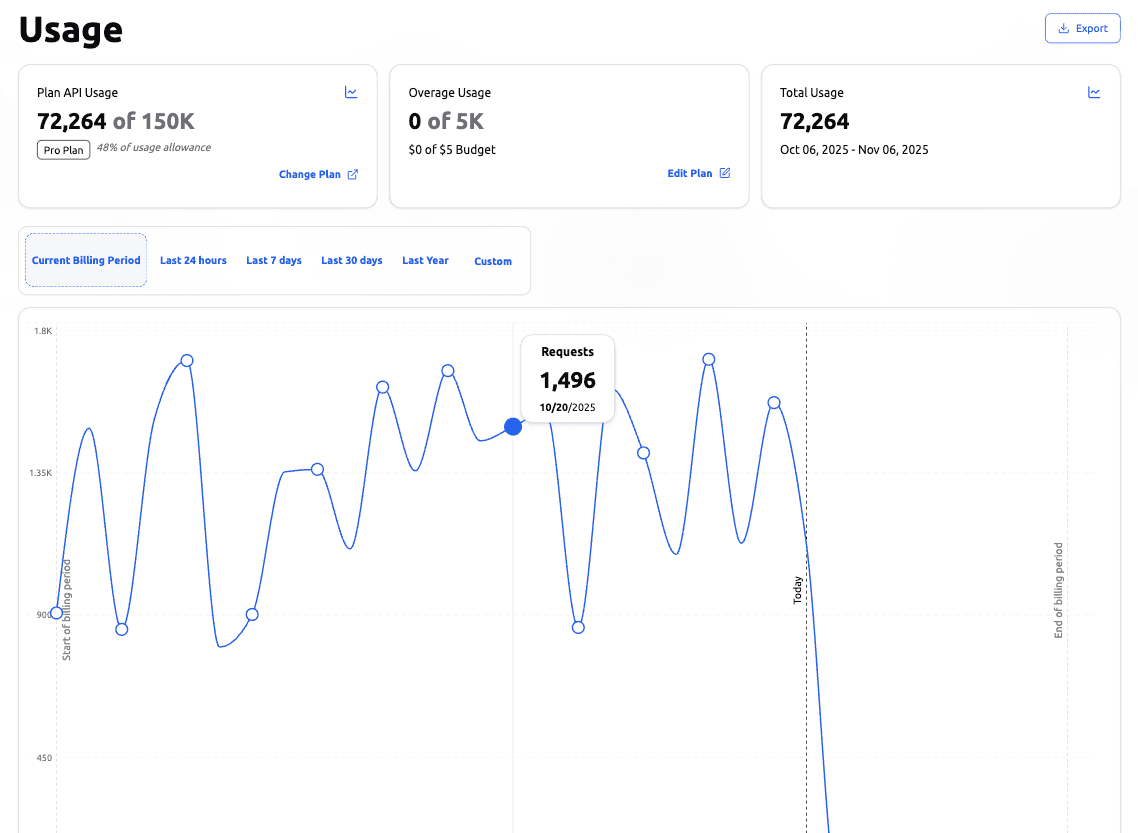Open the chart icon on Plan API Usage card

click(x=351, y=91)
